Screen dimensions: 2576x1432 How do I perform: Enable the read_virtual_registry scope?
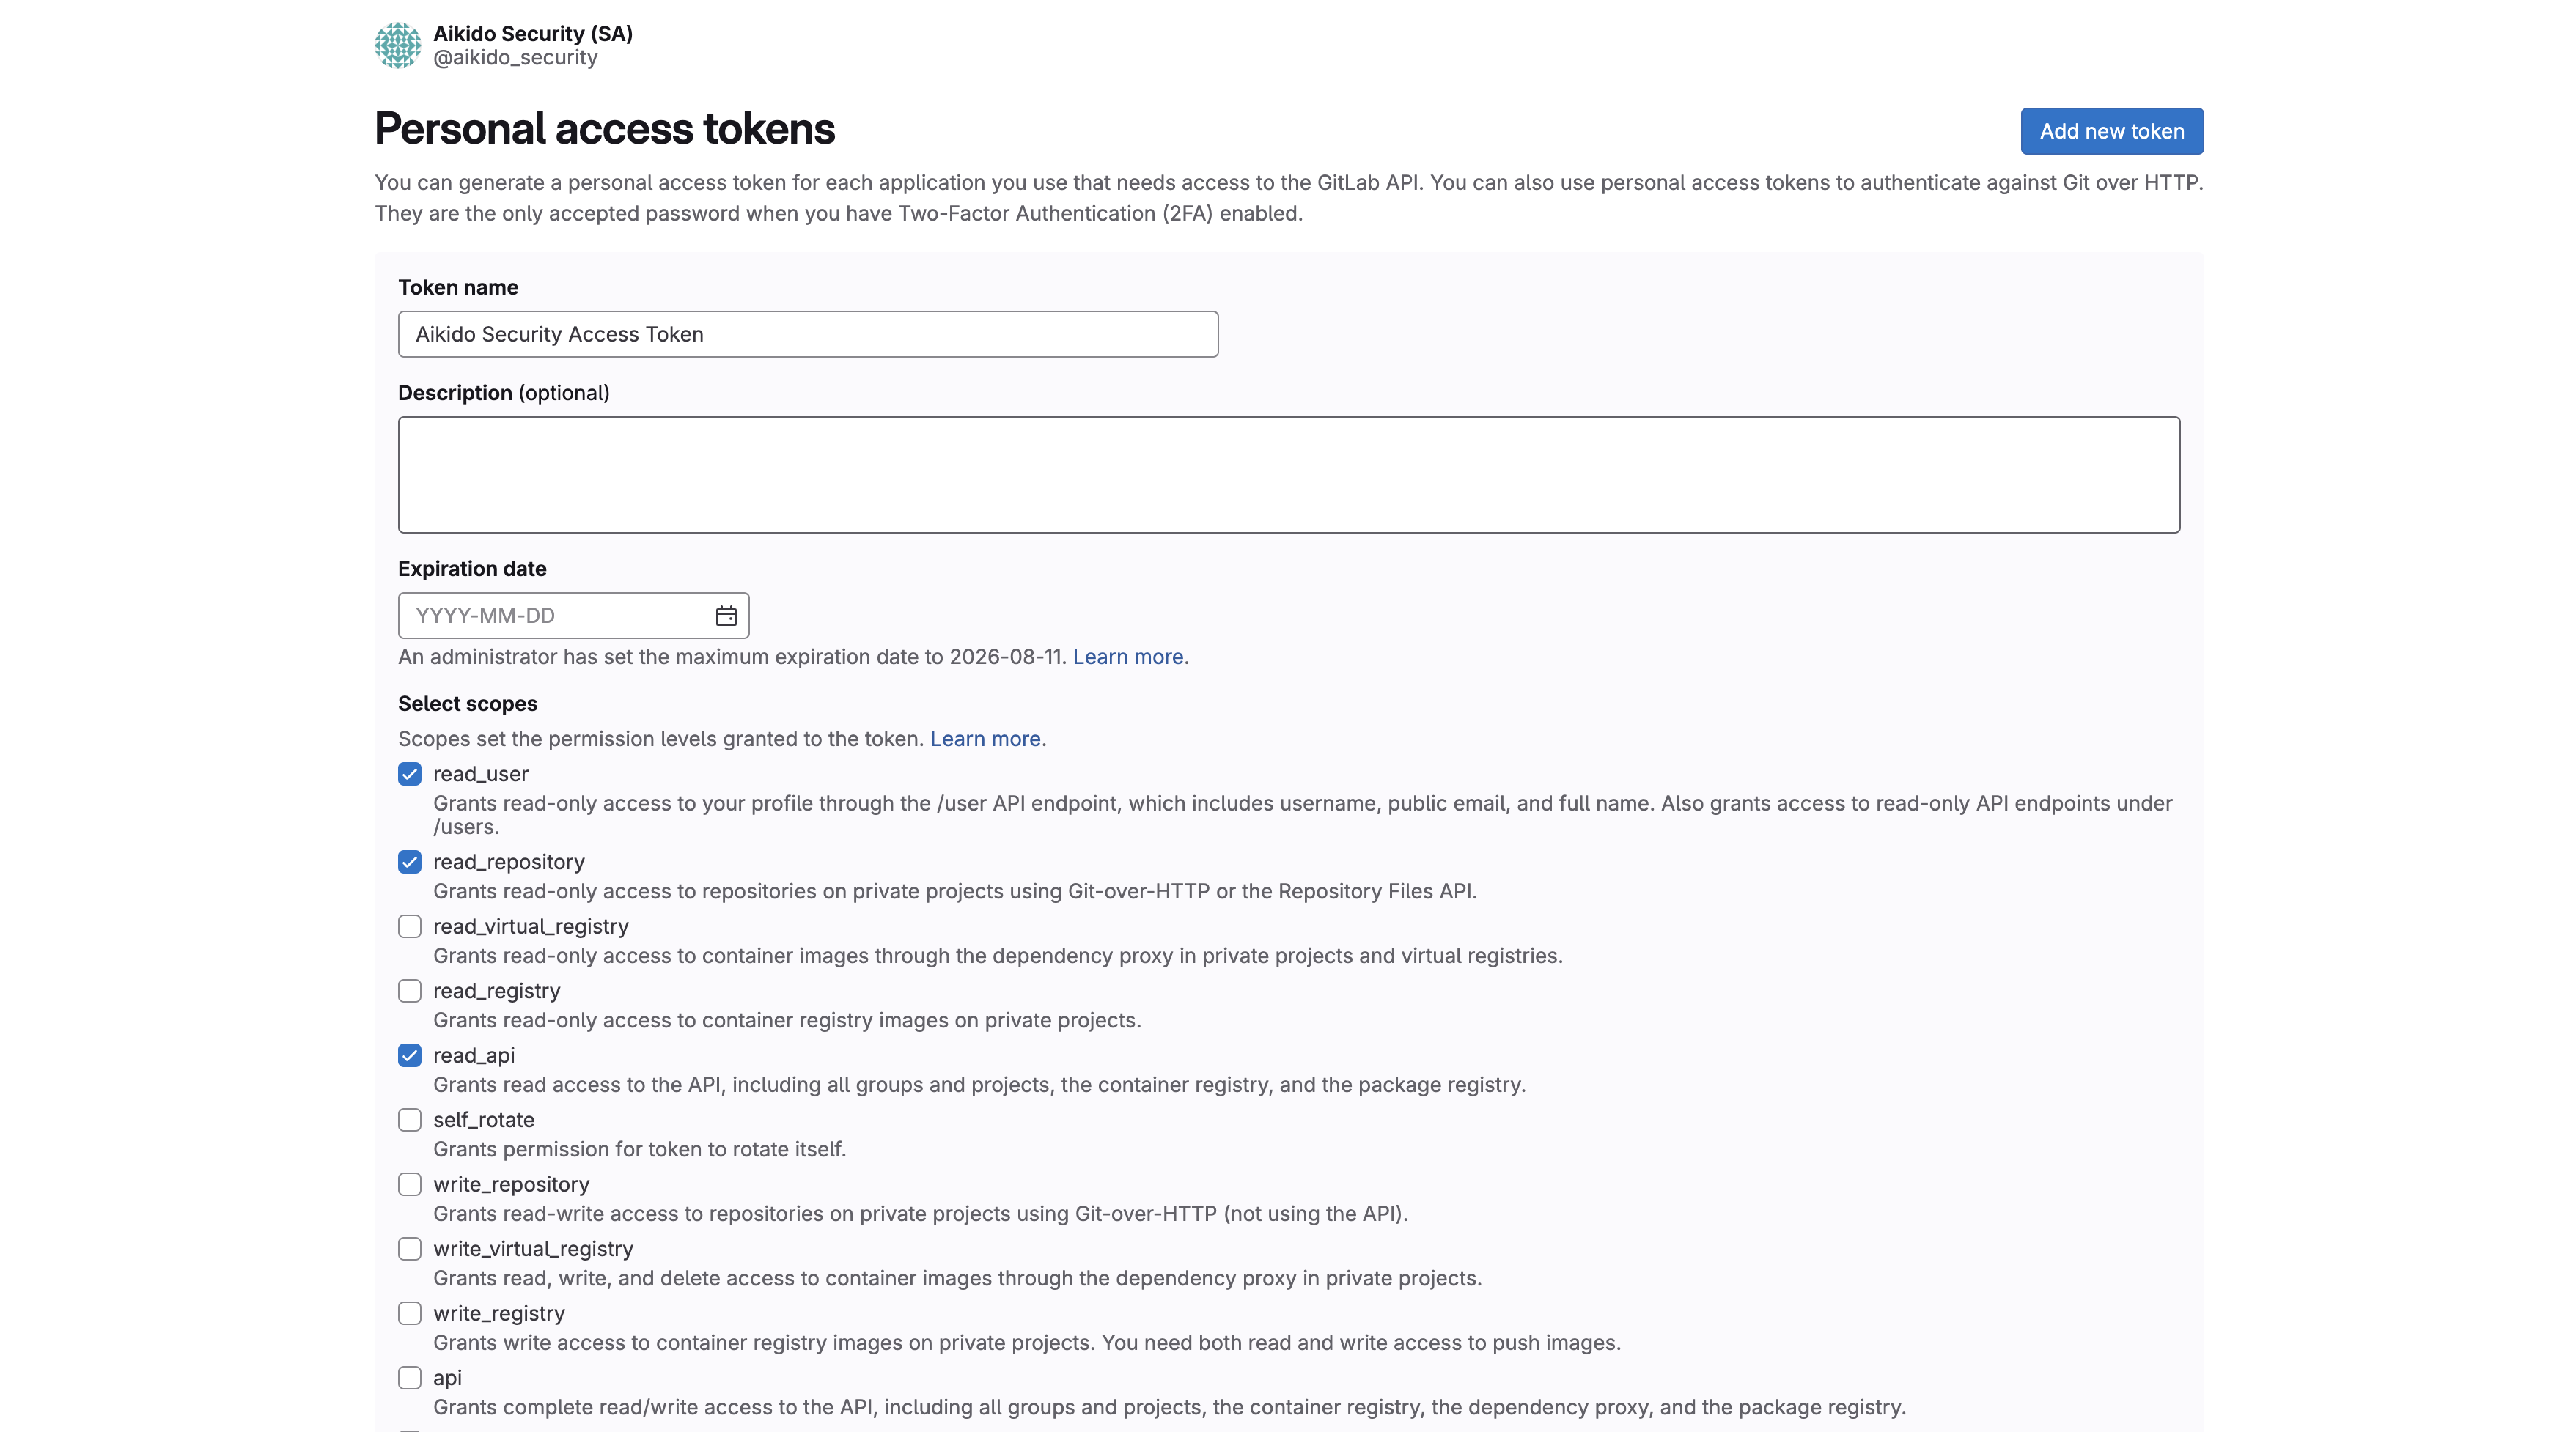tap(410, 926)
